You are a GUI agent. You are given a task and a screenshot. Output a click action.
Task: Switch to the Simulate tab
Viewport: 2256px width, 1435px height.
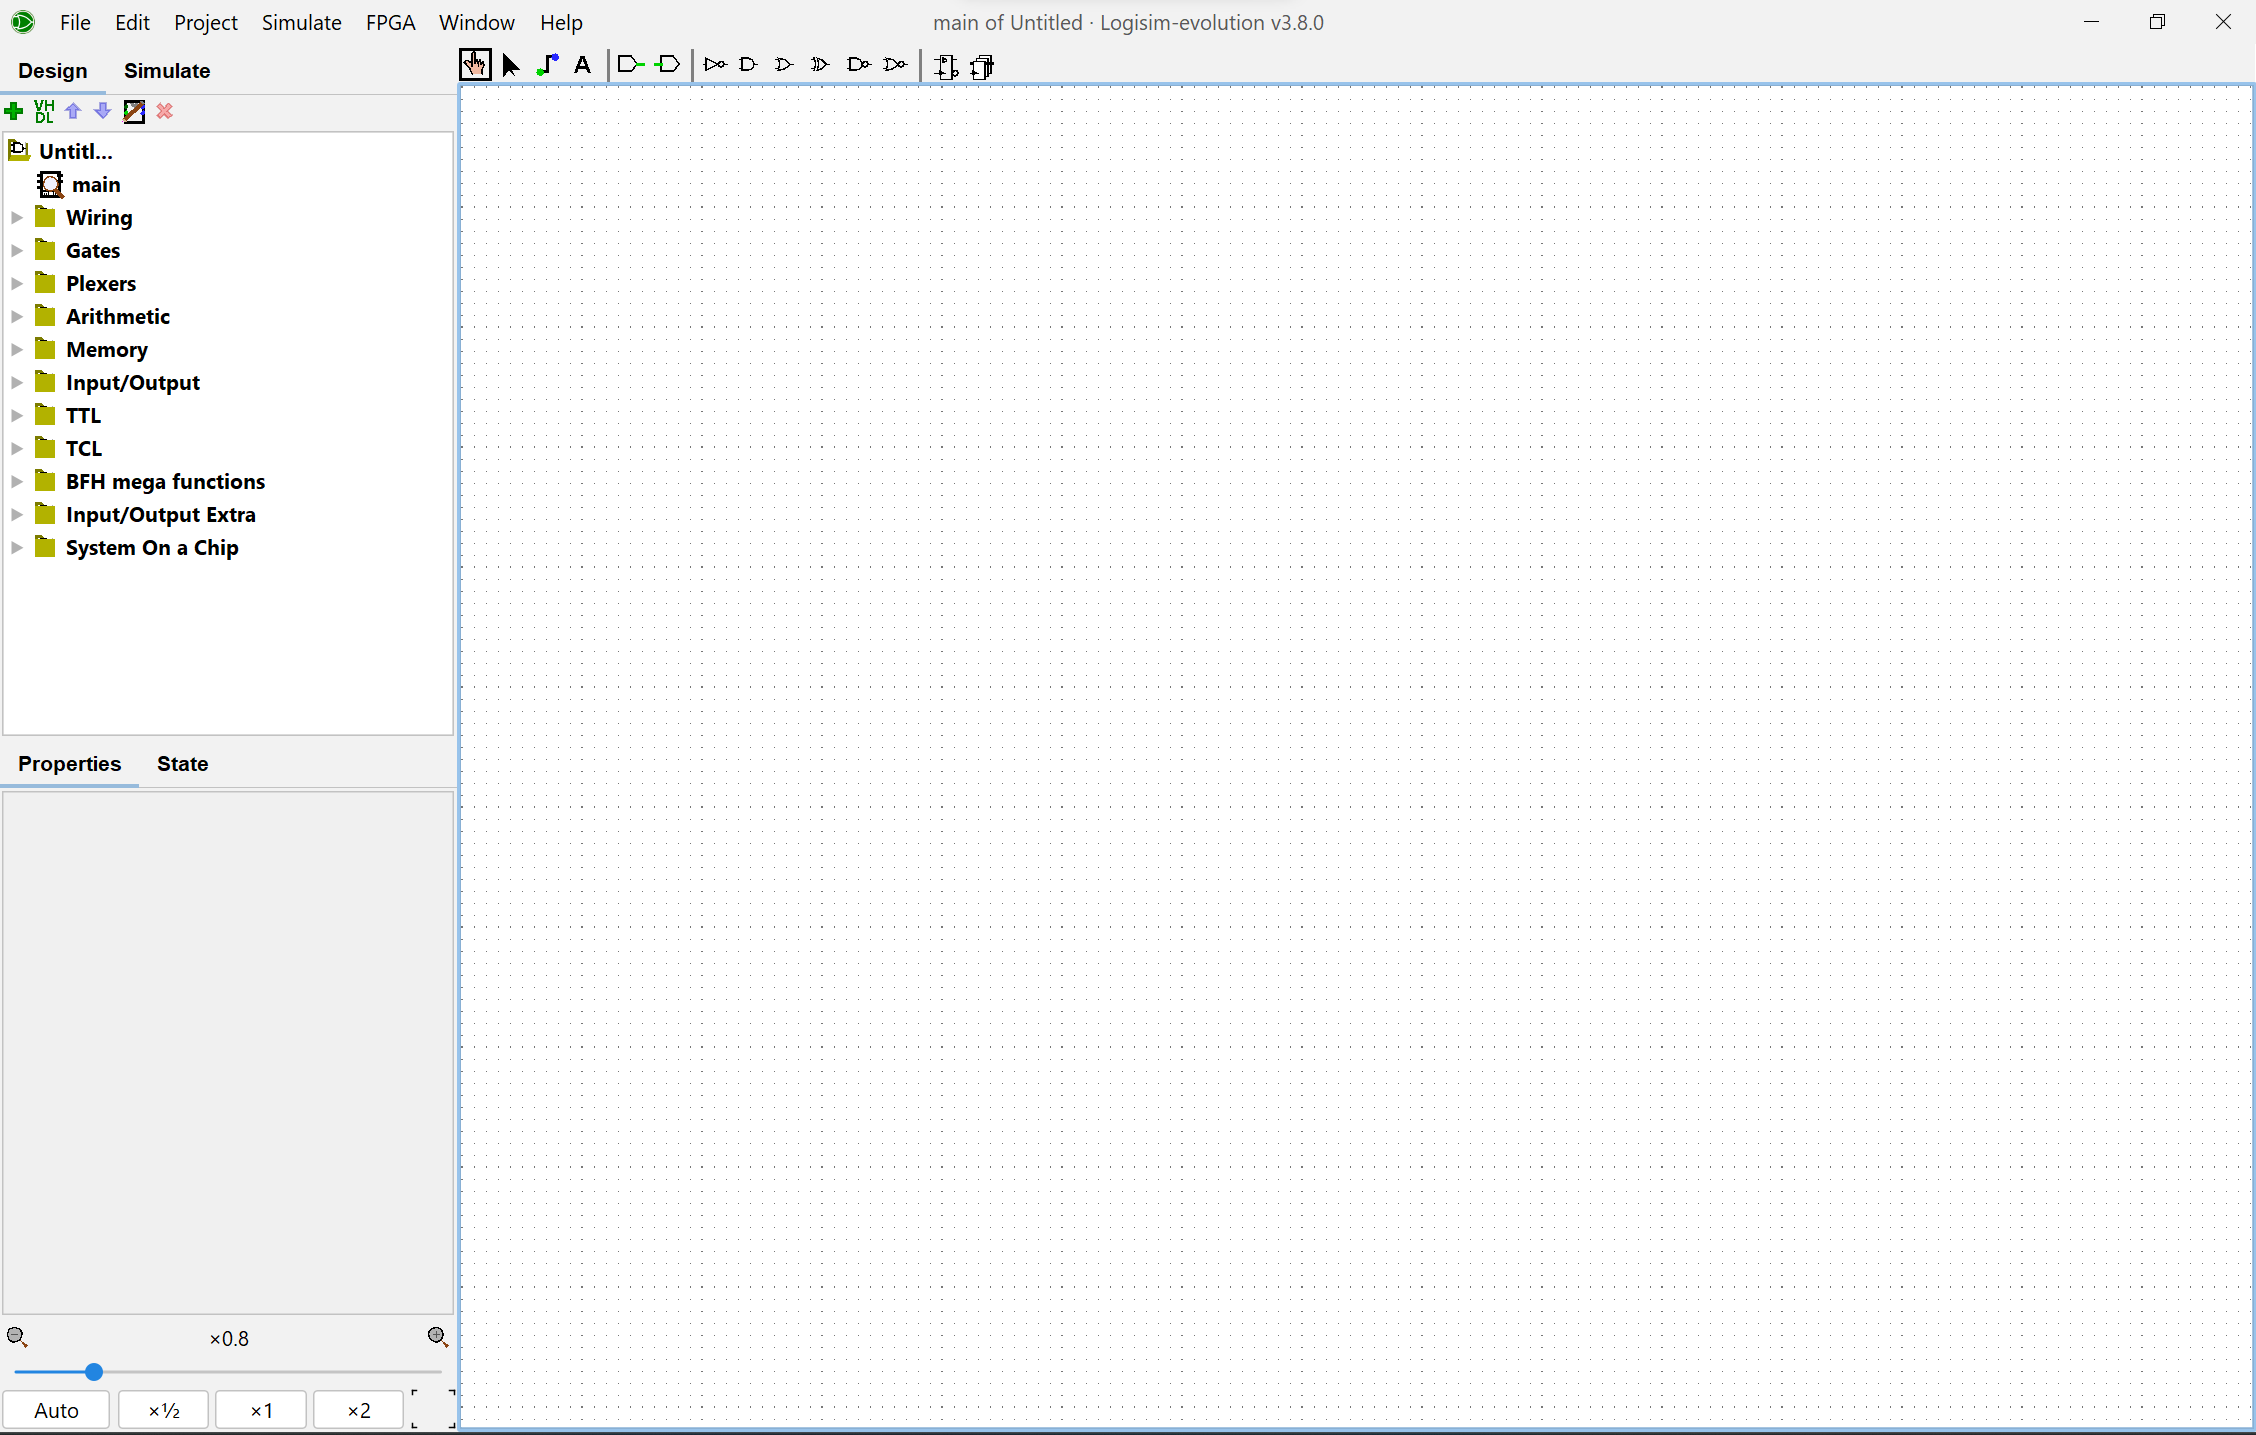point(167,71)
